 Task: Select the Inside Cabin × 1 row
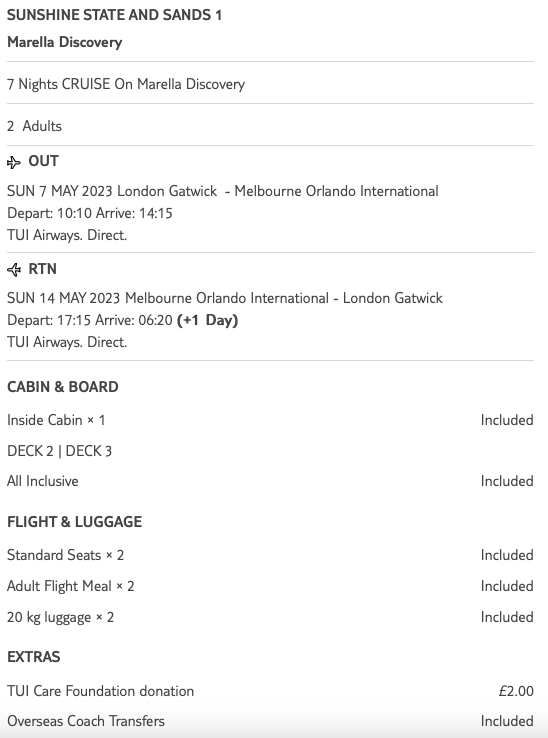pos(270,420)
